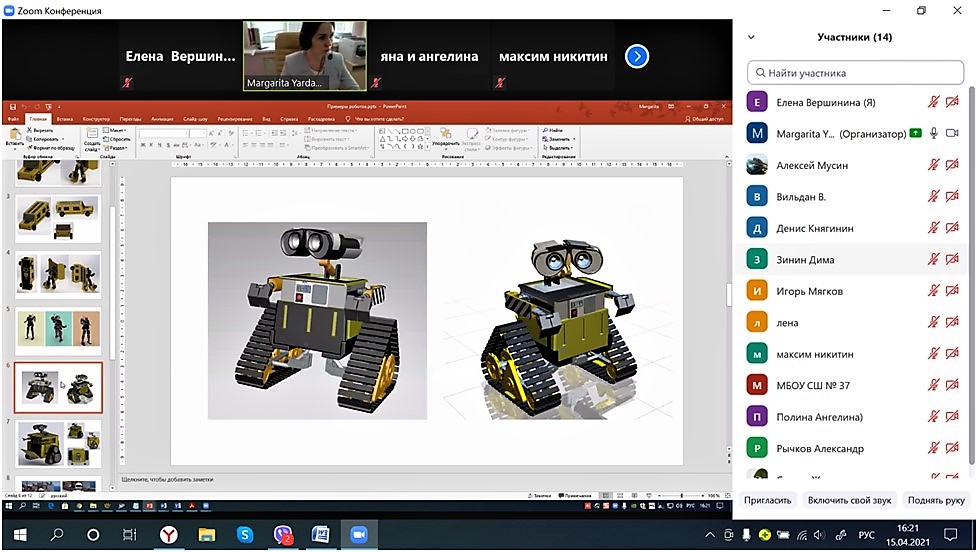This screenshot has height=552, width=978.
Task: Click muted mic icon for Елена Вершинина (Я)
Action: point(934,102)
